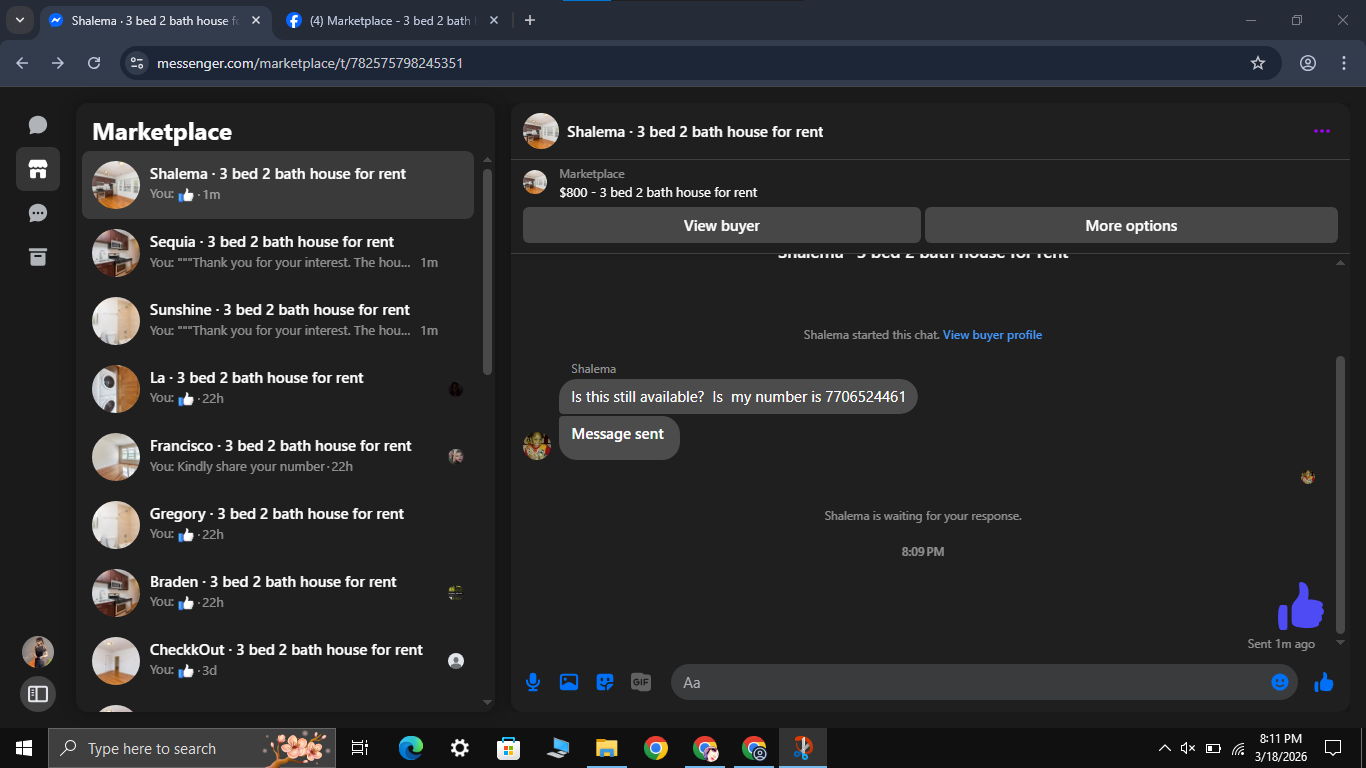
Task: Select the Marketplace storefront sidebar icon
Action: tap(38, 169)
